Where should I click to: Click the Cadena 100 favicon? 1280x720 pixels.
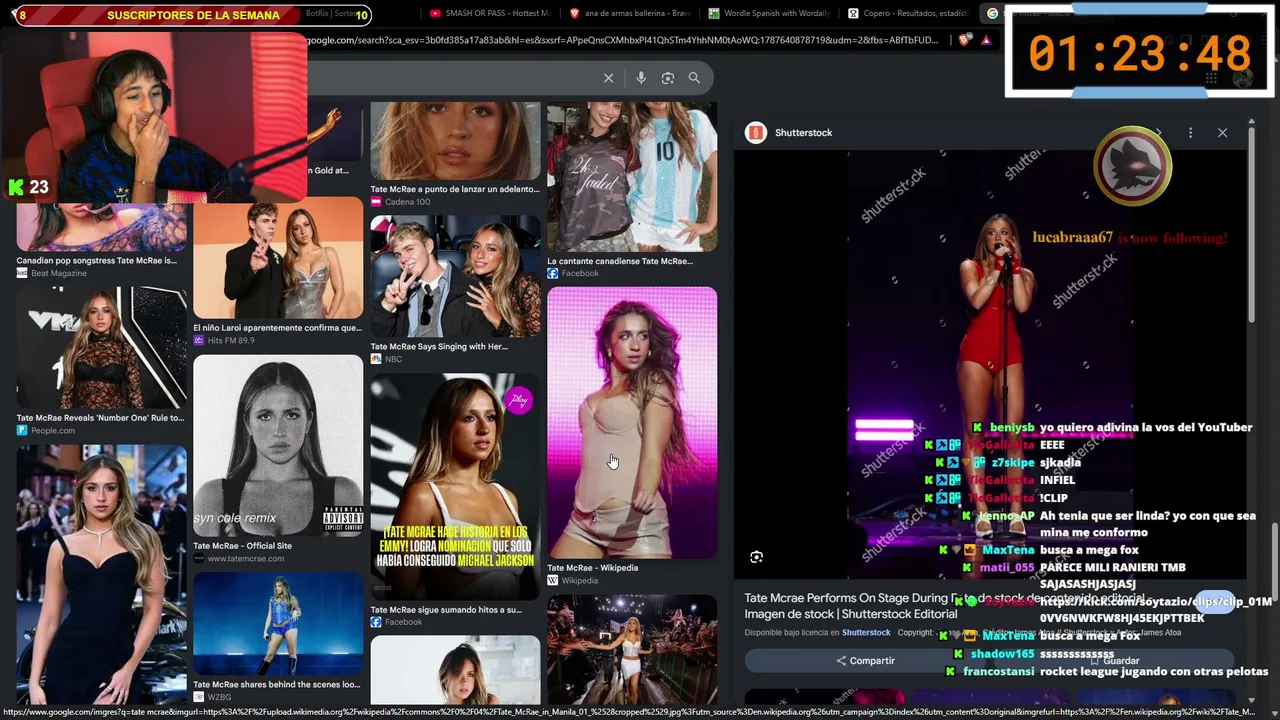pos(376,202)
